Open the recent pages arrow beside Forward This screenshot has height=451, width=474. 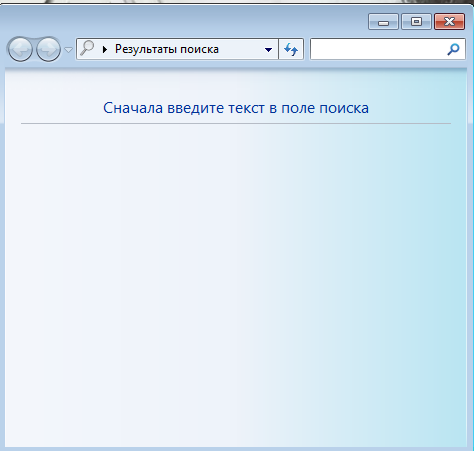(x=68, y=50)
